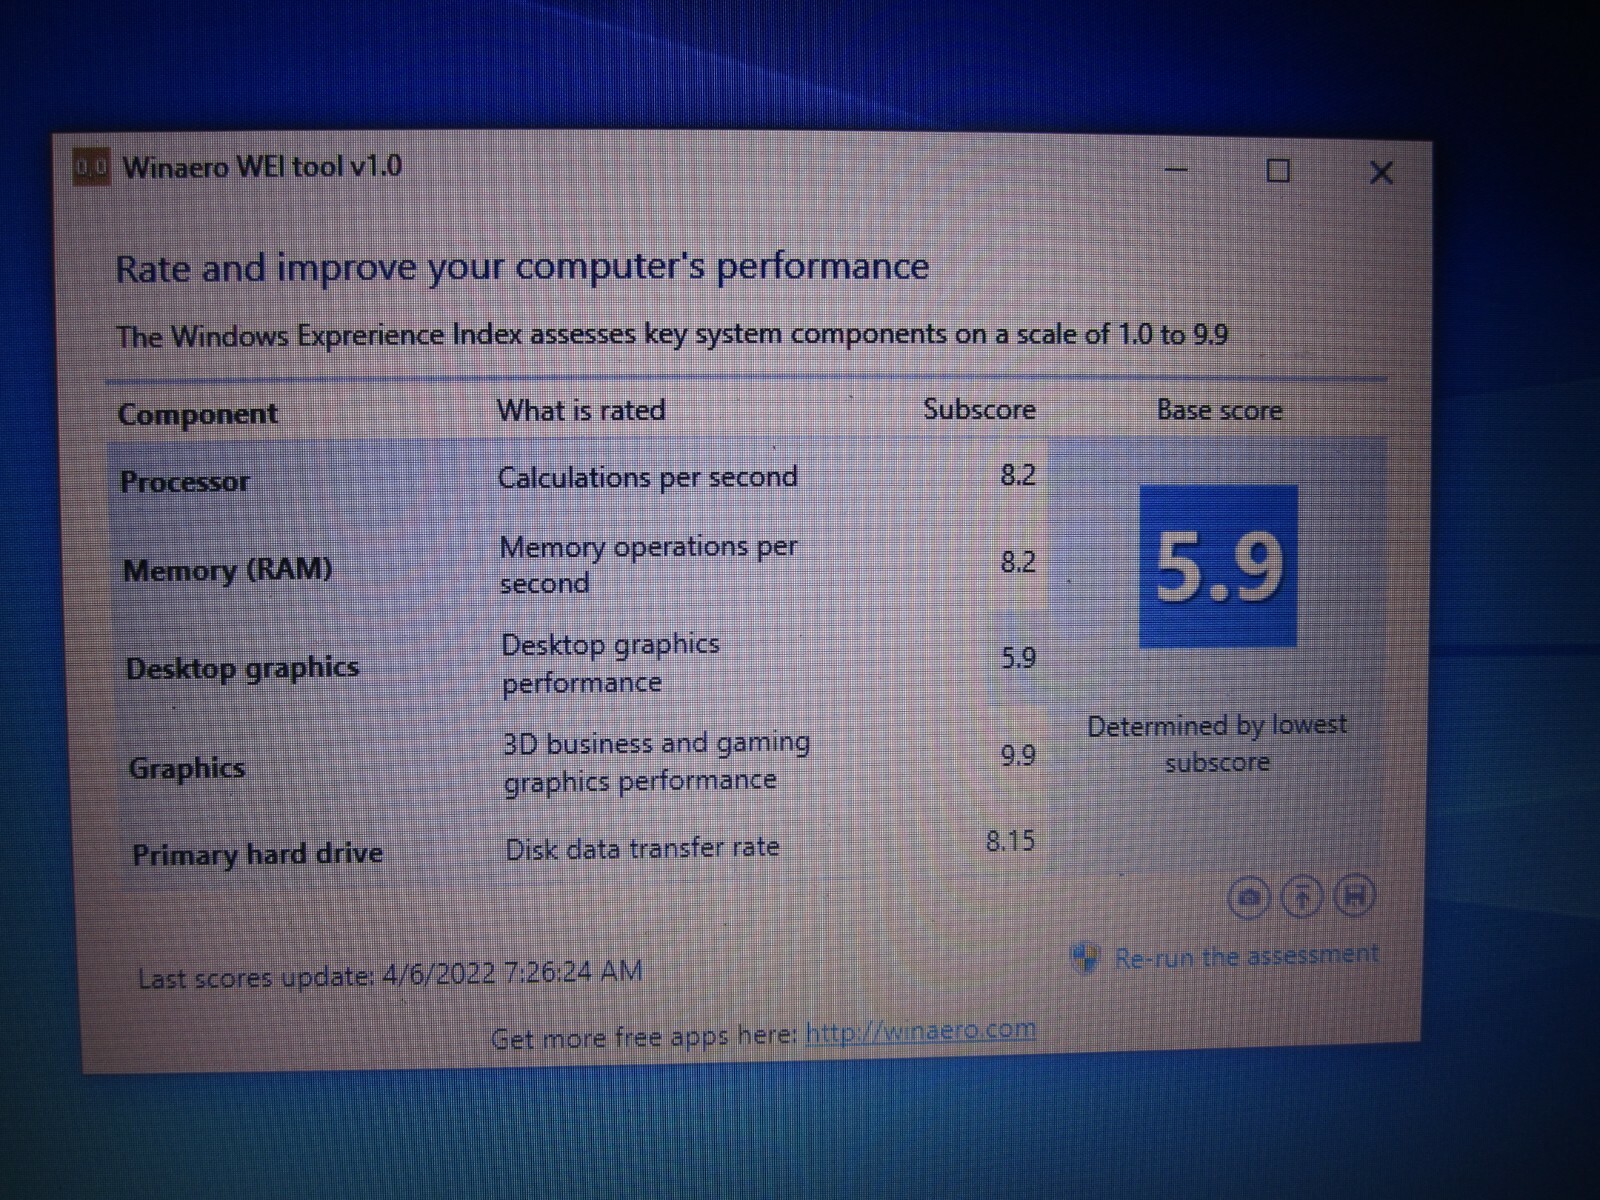Select the Graphics row label
1600x1200 pixels.
pos(187,768)
